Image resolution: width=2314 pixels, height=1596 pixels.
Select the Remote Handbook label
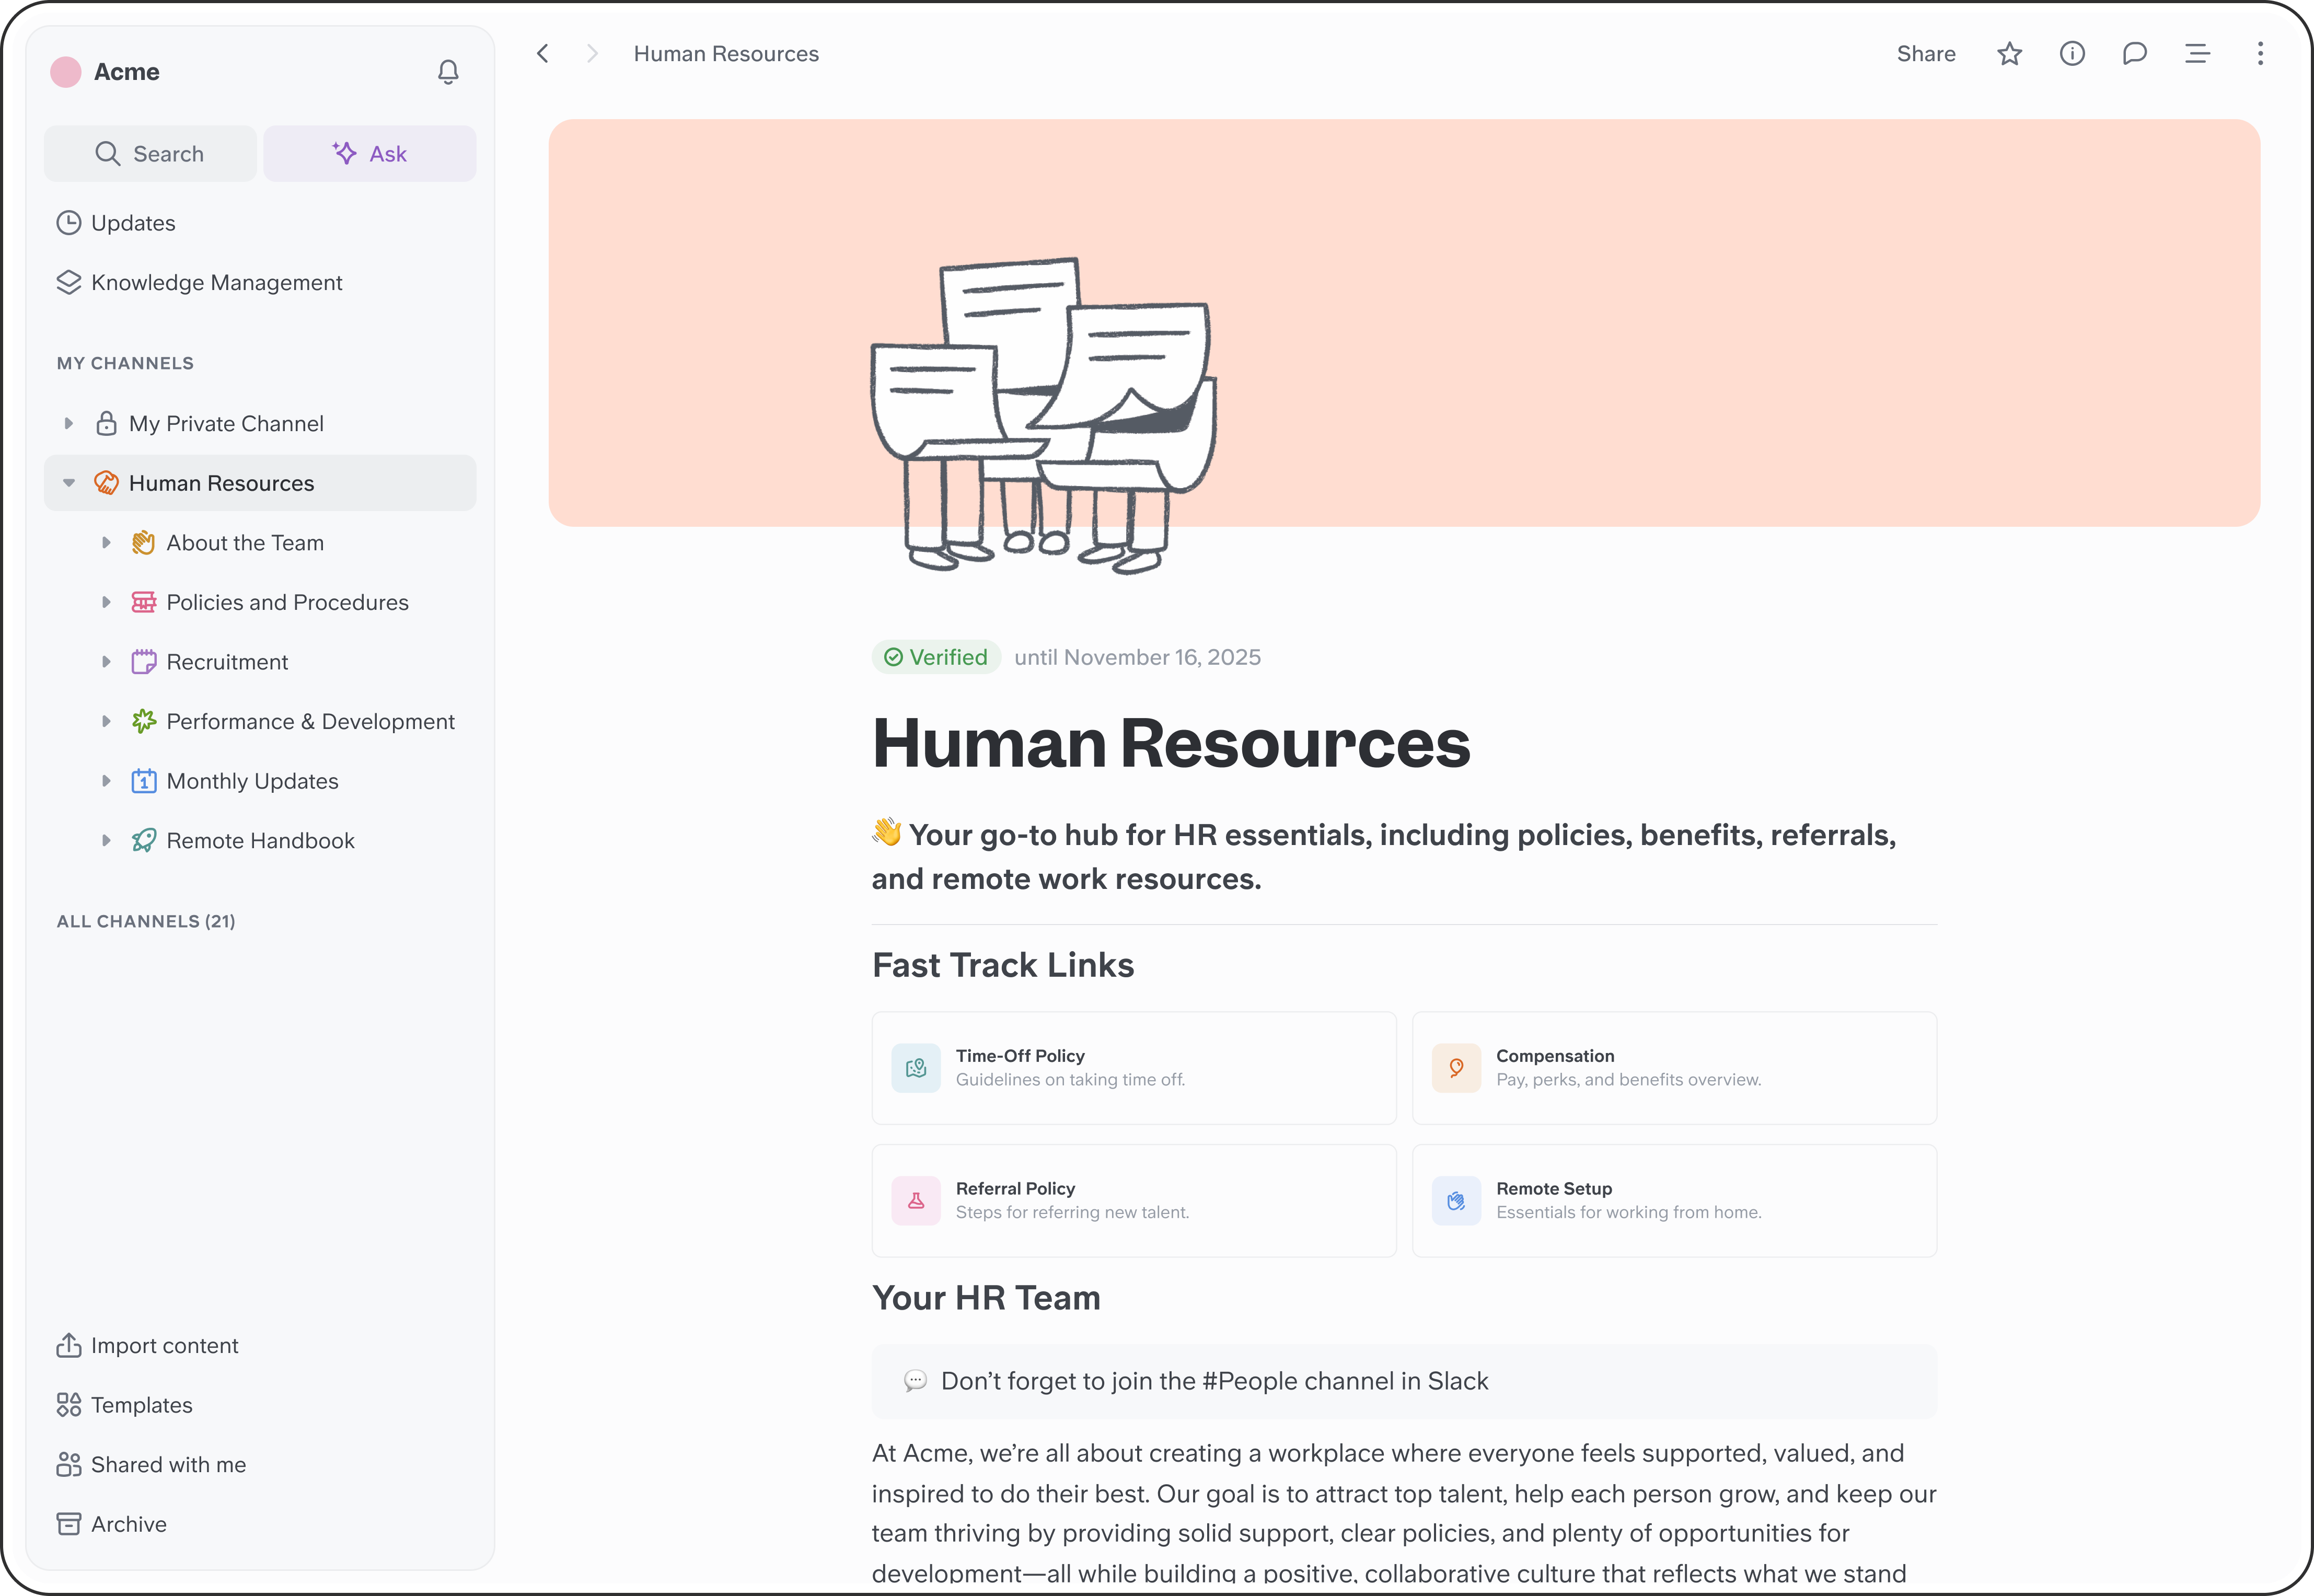point(260,840)
